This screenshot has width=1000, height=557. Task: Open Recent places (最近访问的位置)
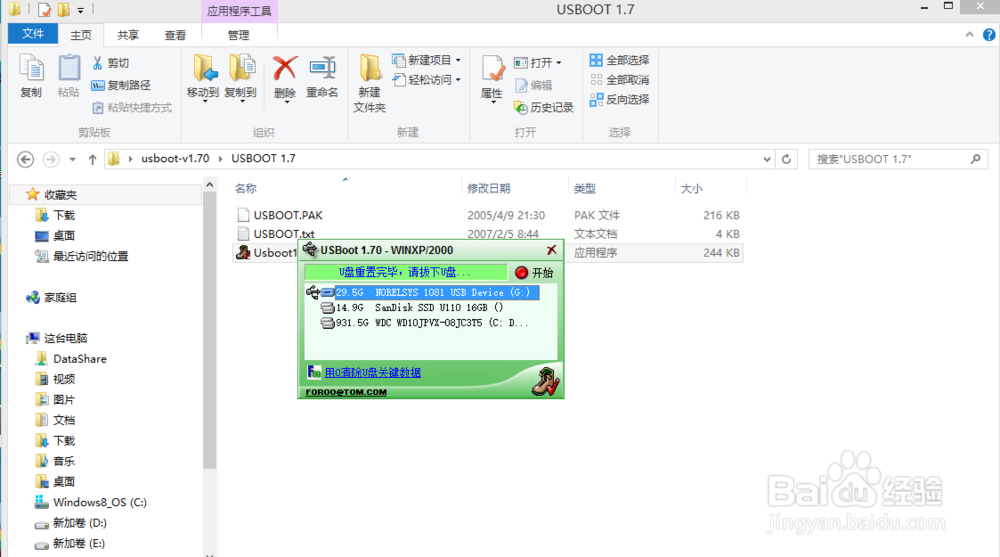[90, 256]
